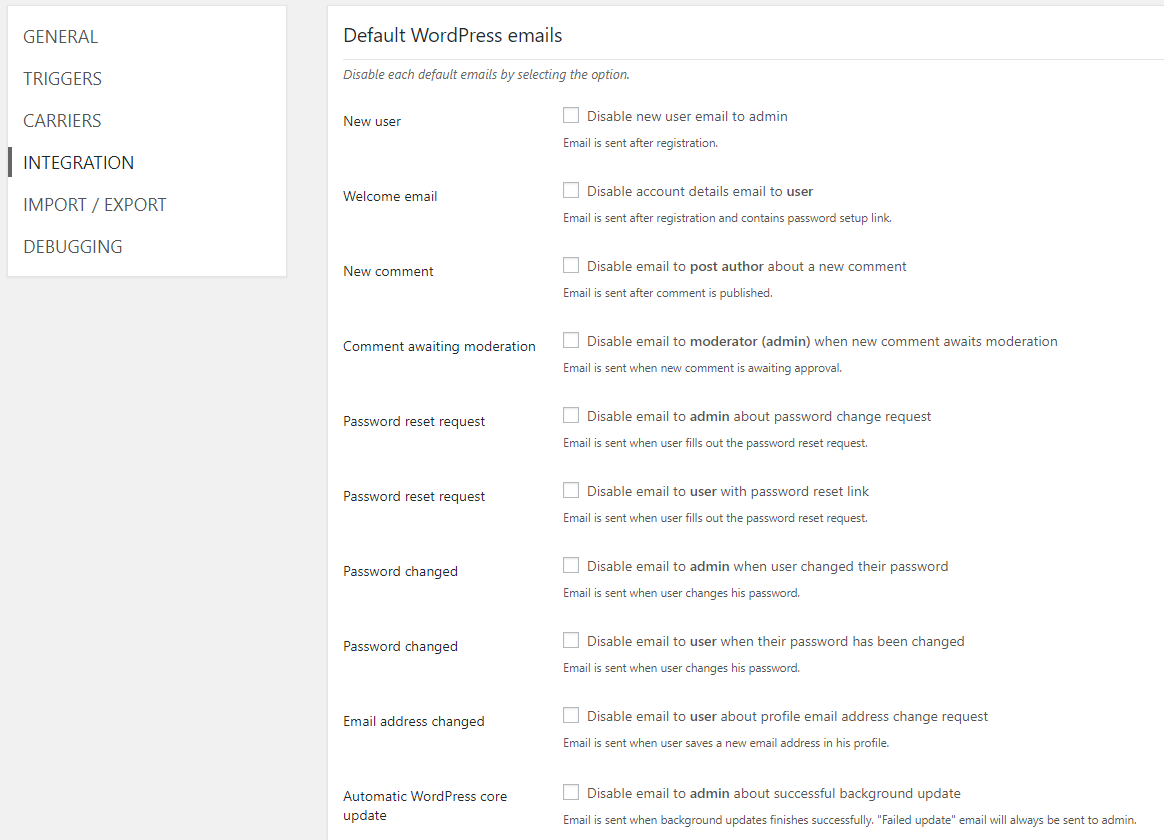Open the Import / Export section
Image resolution: width=1164 pixels, height=840 pixels.
pyautogui.click(x=95, y=205)
